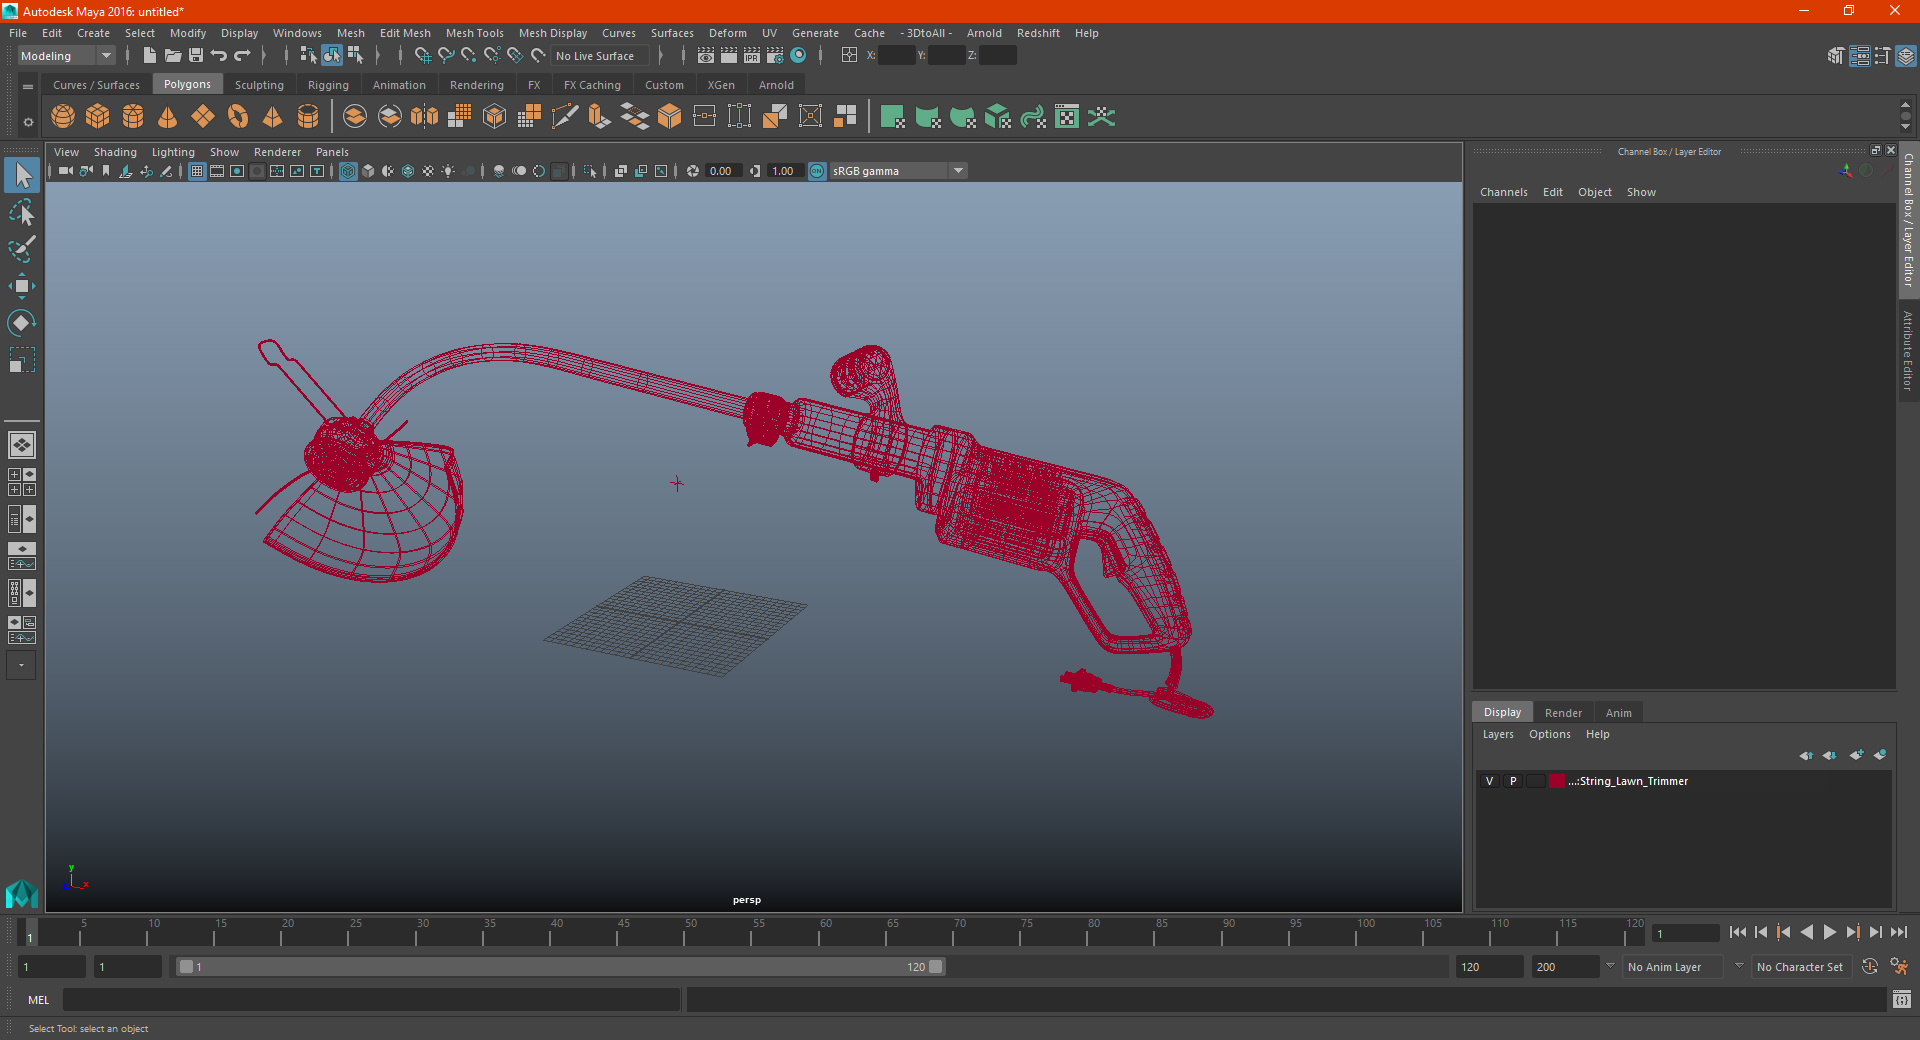This screenshot has height=1040, width=1920.
Task: Switch MEL command line language toggle
Action: coord(38,1000)
